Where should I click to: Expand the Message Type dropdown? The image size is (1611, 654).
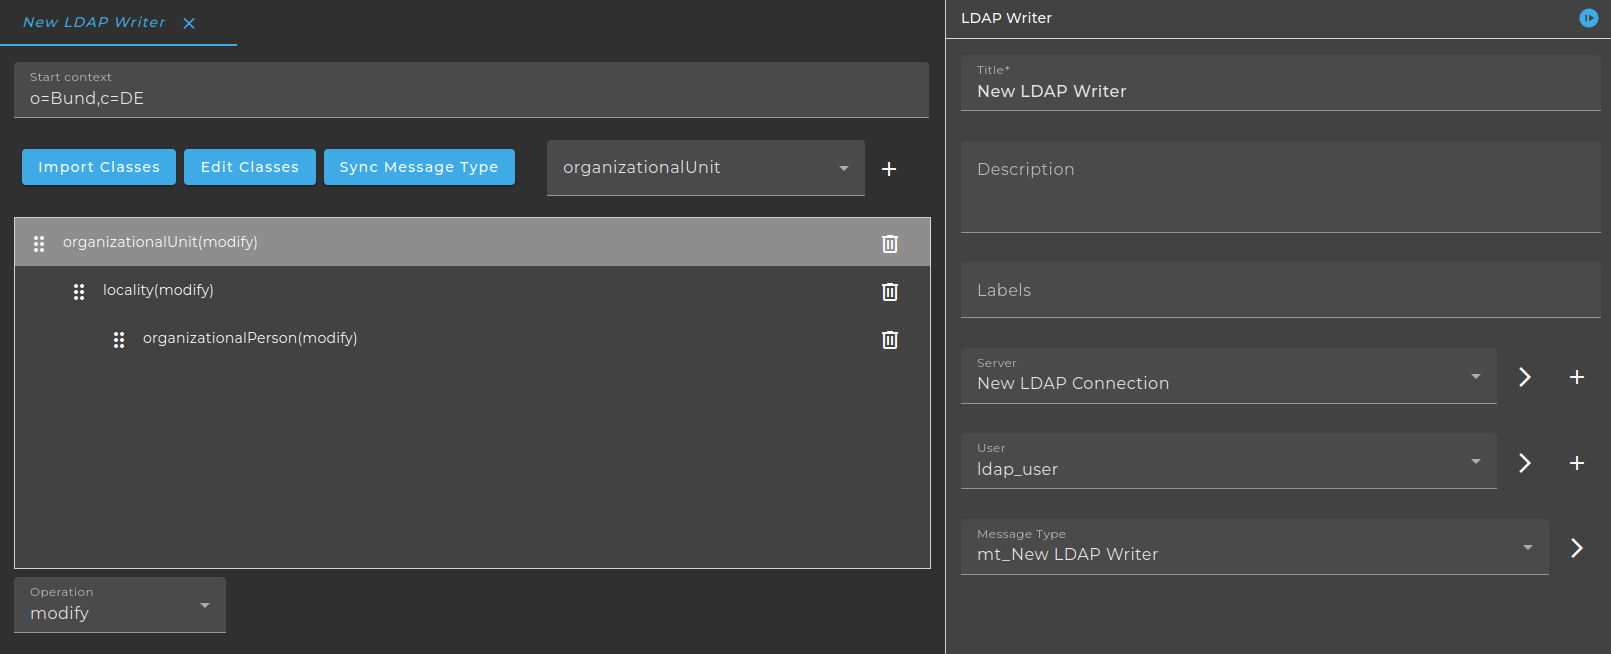(1255, 547)
